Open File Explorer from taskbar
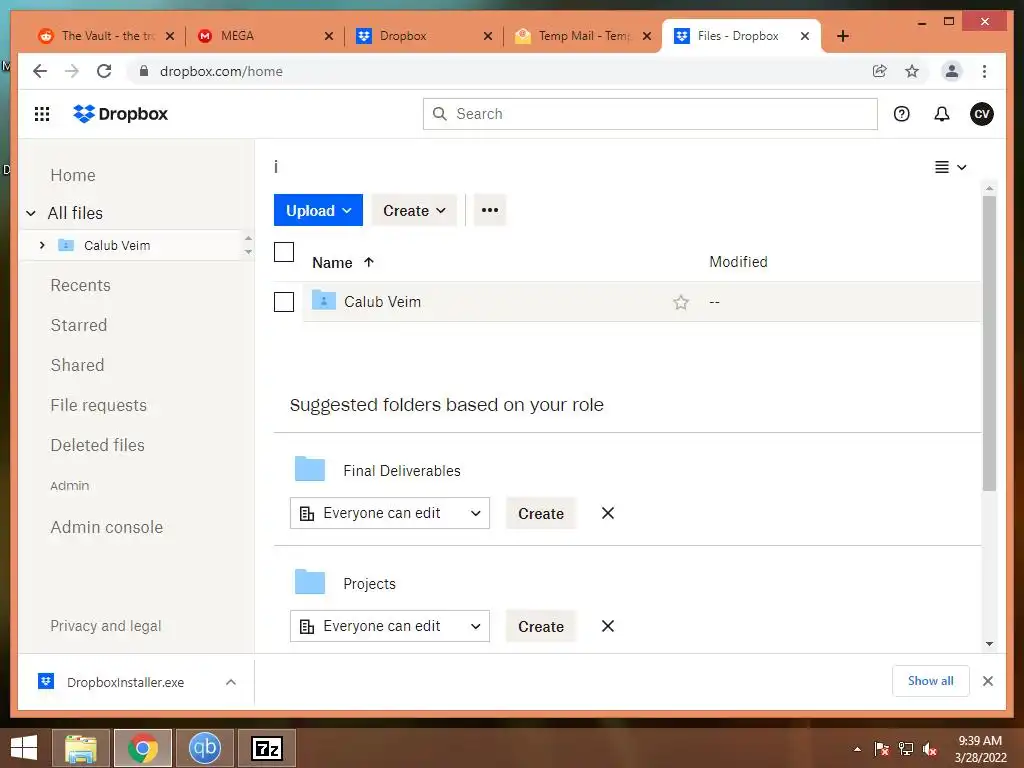Screen dimensions: 1024x768 point(80,748)
